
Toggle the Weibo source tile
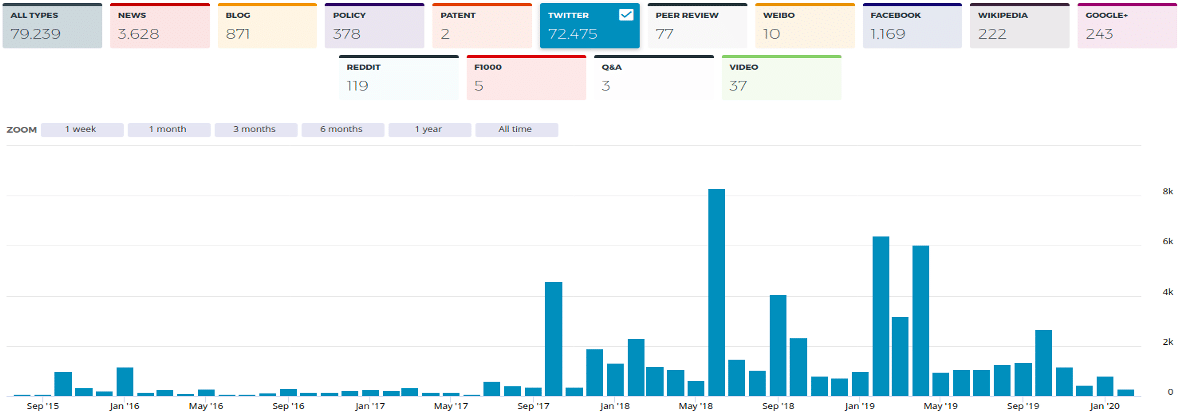pos(805,27)
